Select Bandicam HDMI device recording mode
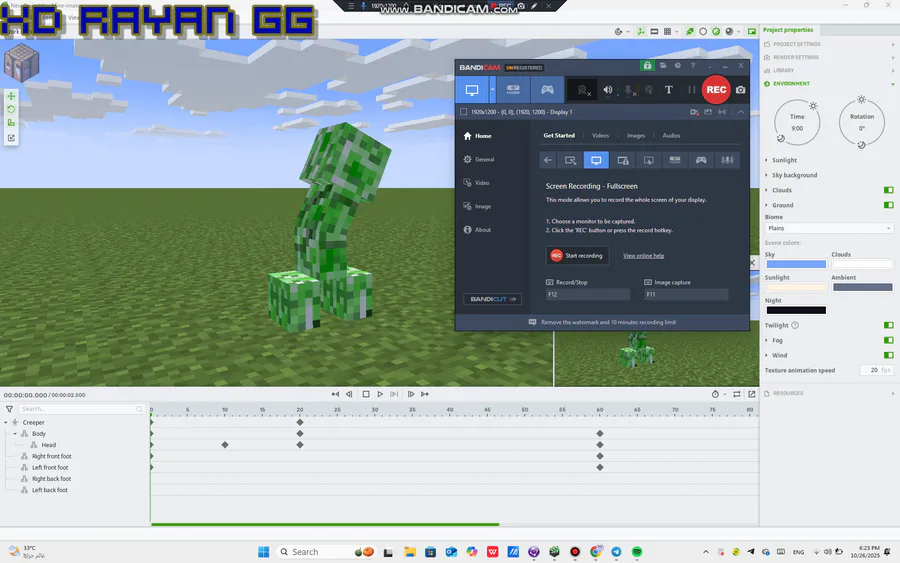 [x=513, y=90]
